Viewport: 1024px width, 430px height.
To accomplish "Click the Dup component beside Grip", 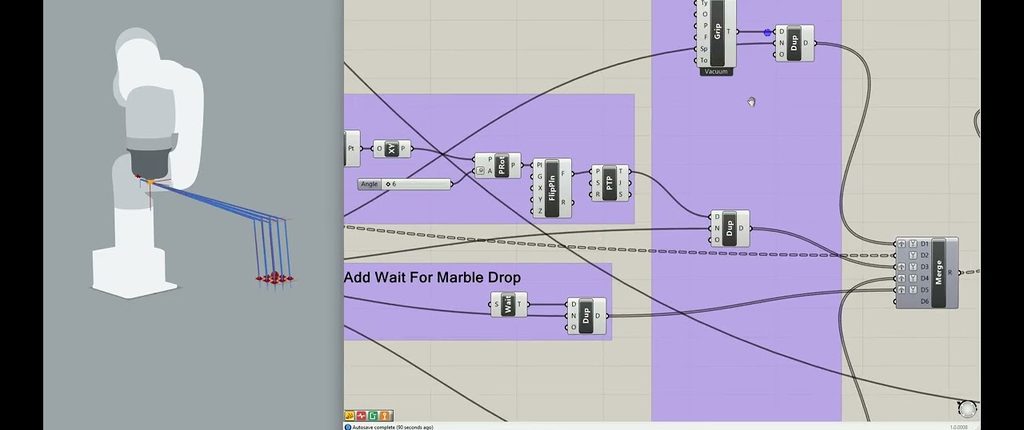I will 794,43.
